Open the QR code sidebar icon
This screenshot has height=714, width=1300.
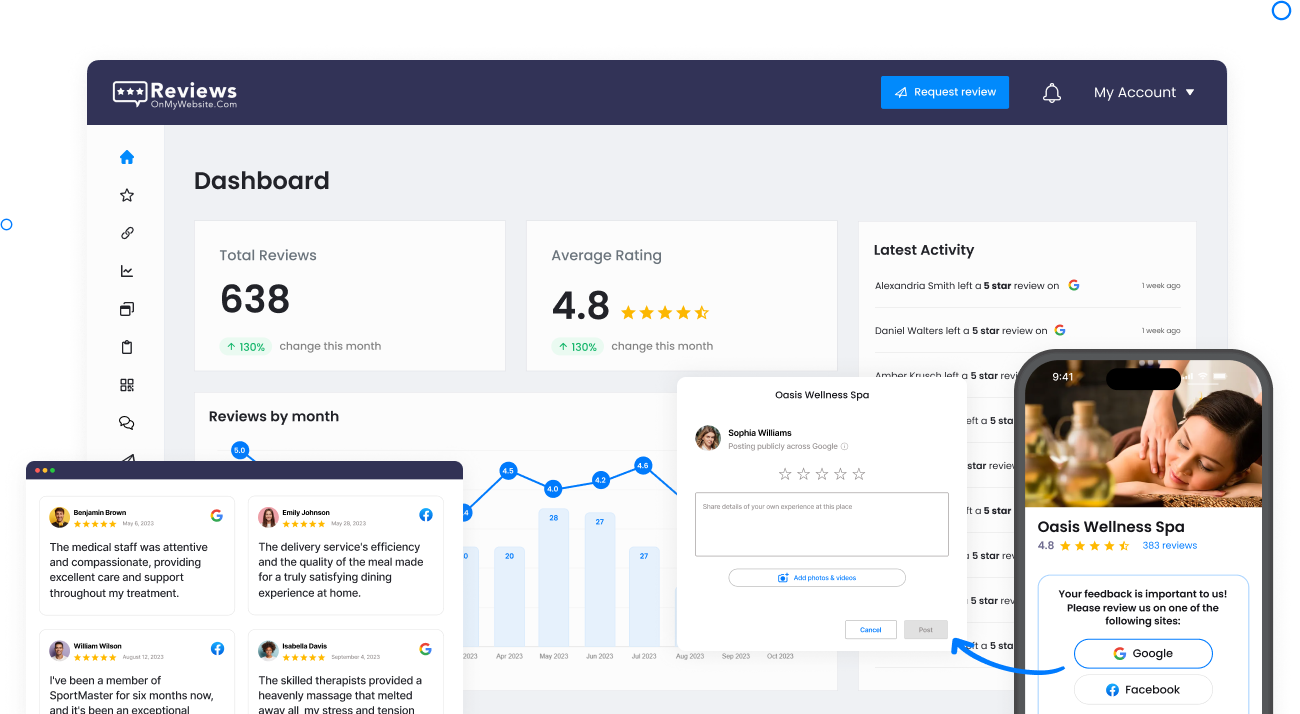point(127,385)
